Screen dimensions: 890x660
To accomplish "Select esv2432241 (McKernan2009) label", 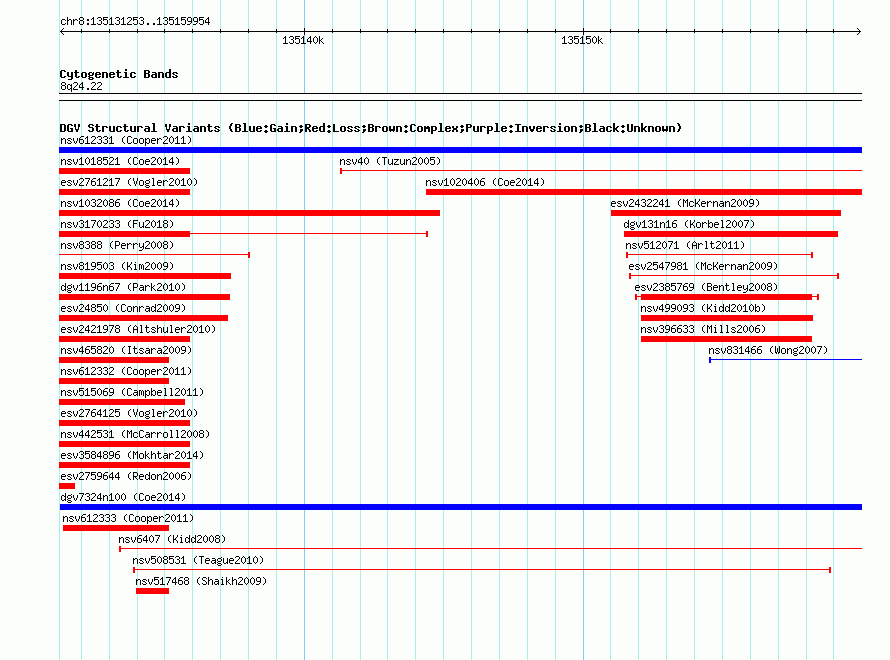I will click(685, 203).
